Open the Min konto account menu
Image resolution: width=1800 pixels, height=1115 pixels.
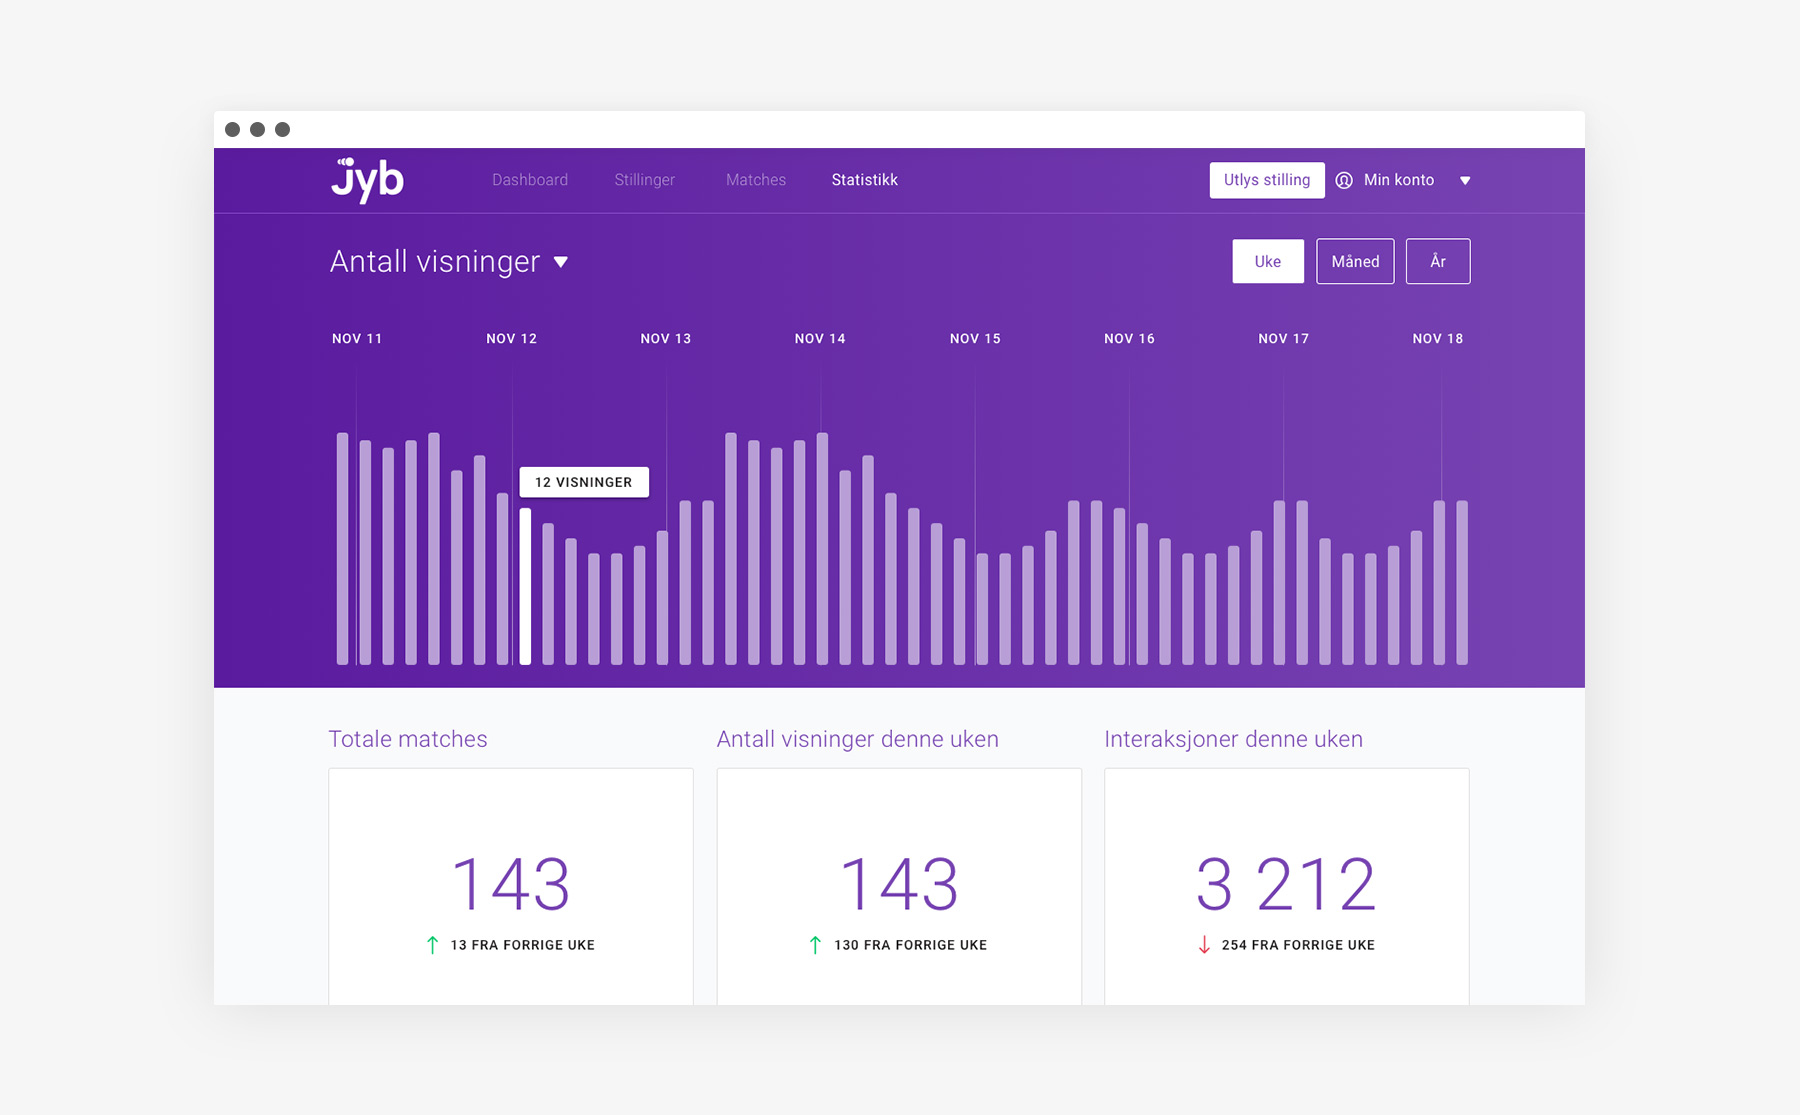click(1399, 180)
